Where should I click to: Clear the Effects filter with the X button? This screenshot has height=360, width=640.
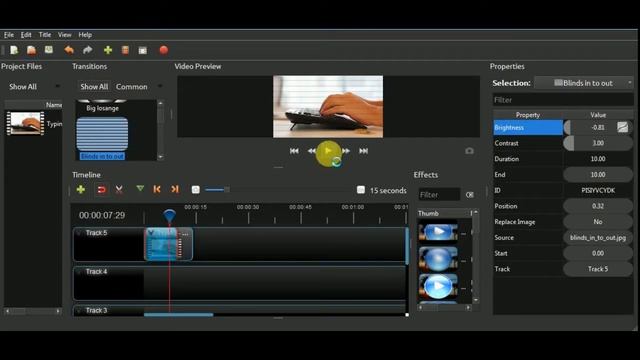[x=469, y=195]
